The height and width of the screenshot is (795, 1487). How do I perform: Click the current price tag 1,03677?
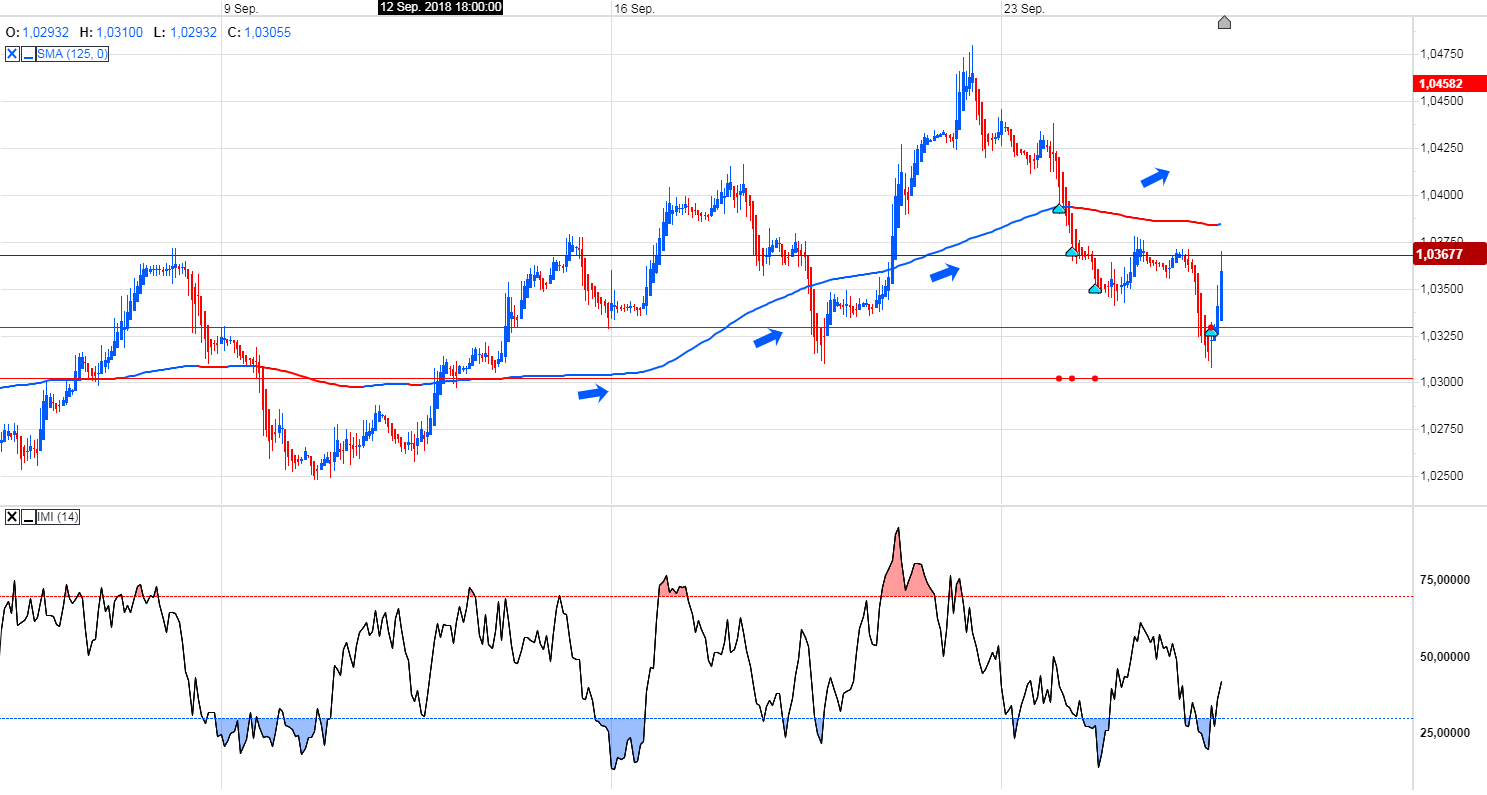click(1442, 256)
